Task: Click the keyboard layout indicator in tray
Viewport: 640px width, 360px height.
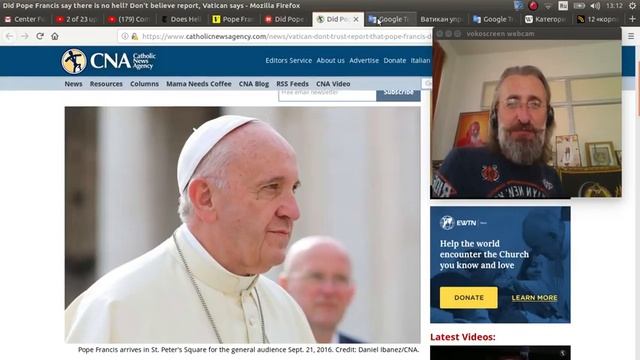Action: pos(563,6)
